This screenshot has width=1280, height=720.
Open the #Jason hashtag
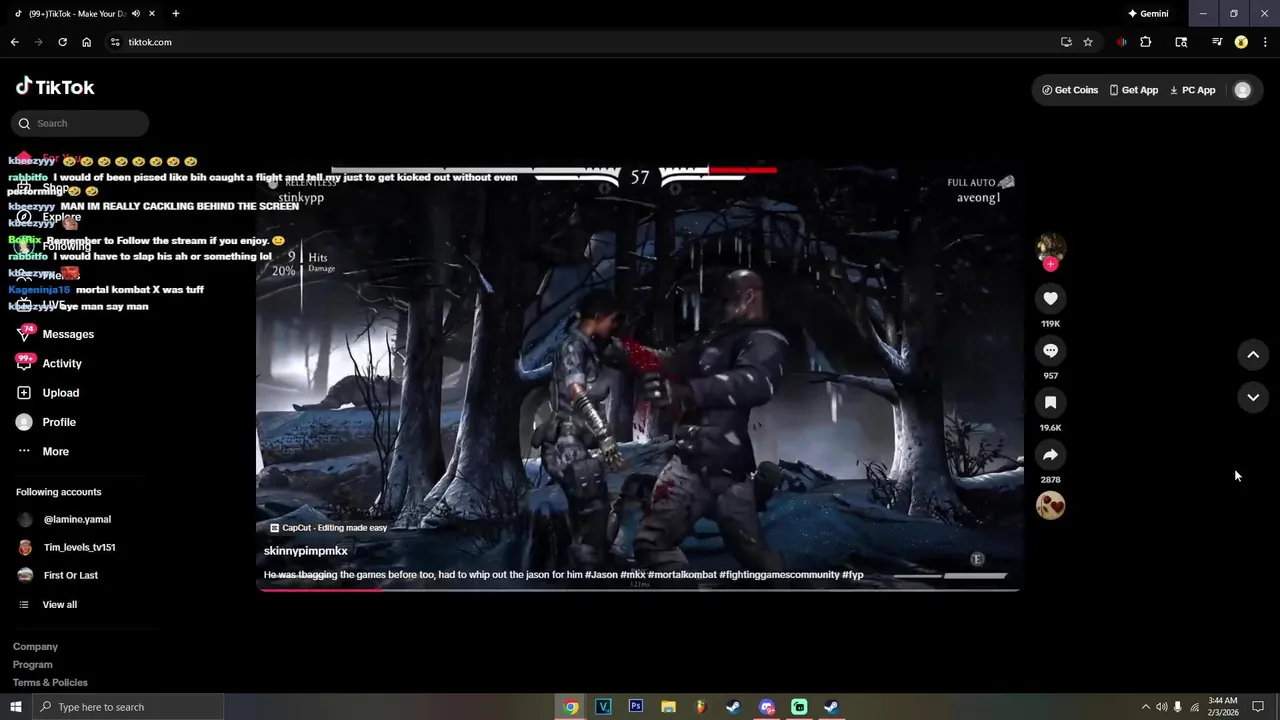pyautogui.click(x=600, y=575)
